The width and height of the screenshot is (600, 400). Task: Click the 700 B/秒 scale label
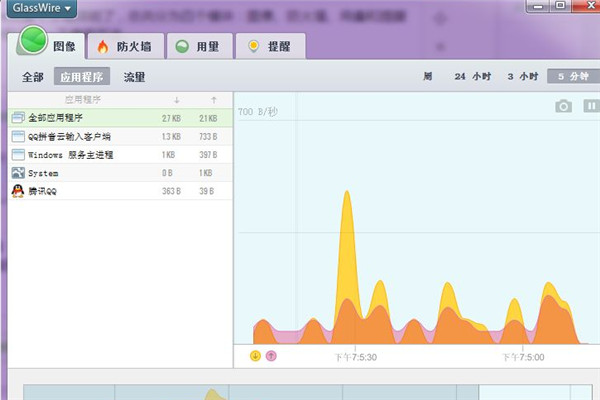pyautogui.click(x=258, y=112)
